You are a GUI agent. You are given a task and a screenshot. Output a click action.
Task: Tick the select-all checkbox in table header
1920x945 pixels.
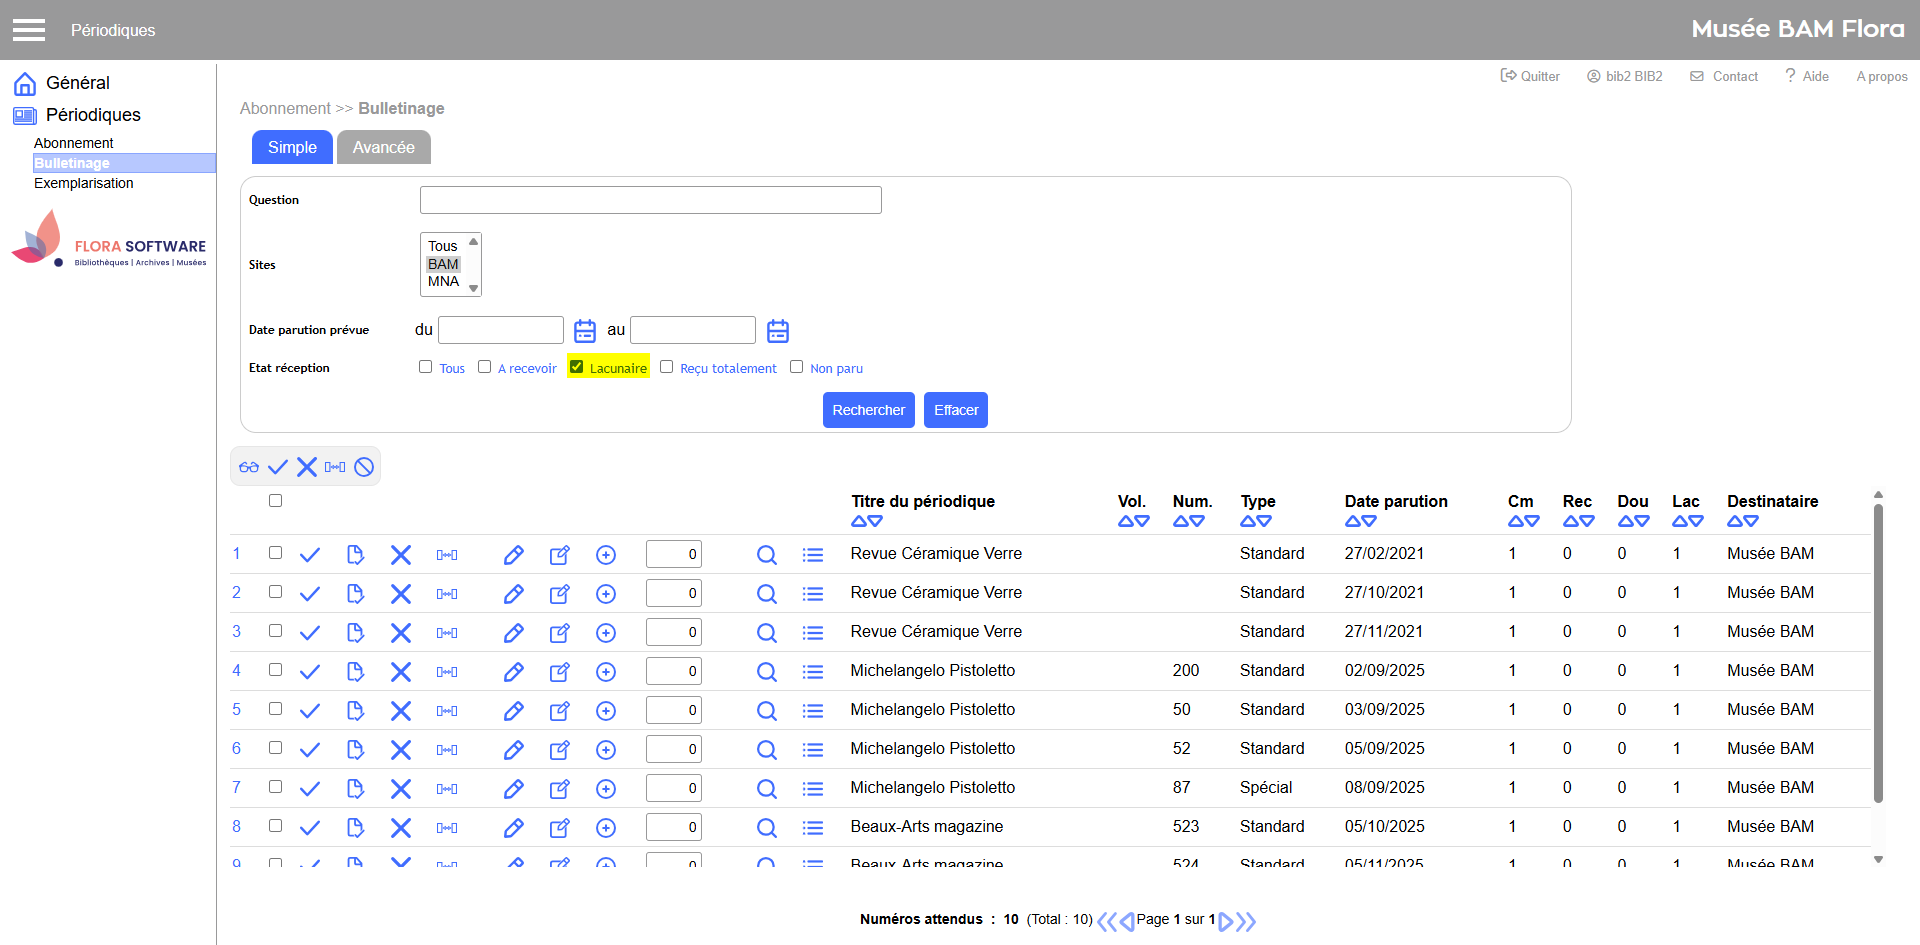click(x=276, y=501)
